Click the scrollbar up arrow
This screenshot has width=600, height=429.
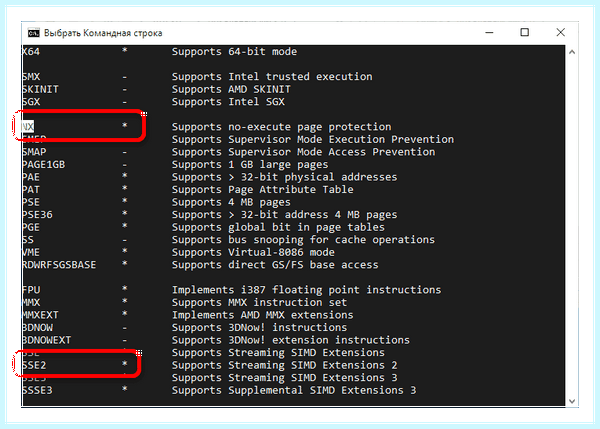click(x=572, y=52)
